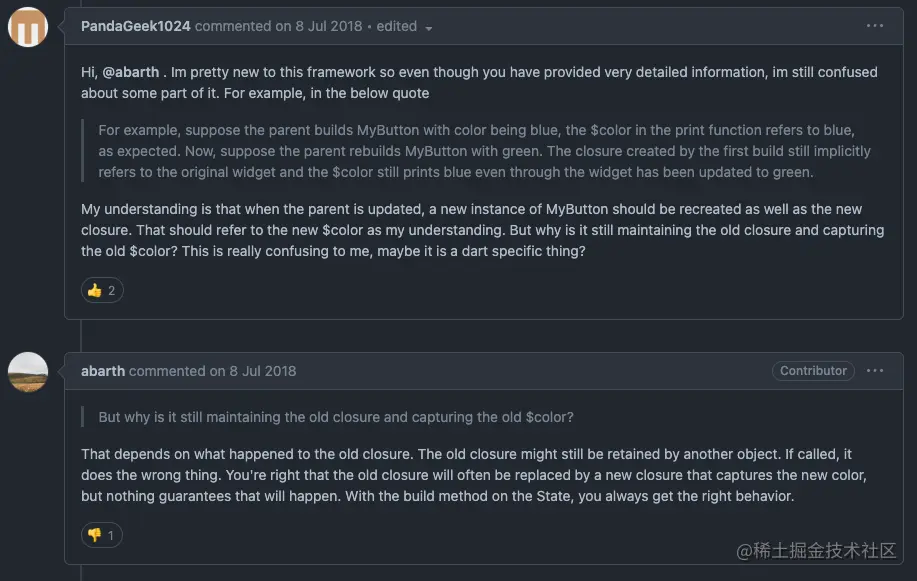Click the quoted 'But why is it still maintaining' text
Screen dimensions: 917x581
click(335, 417)
